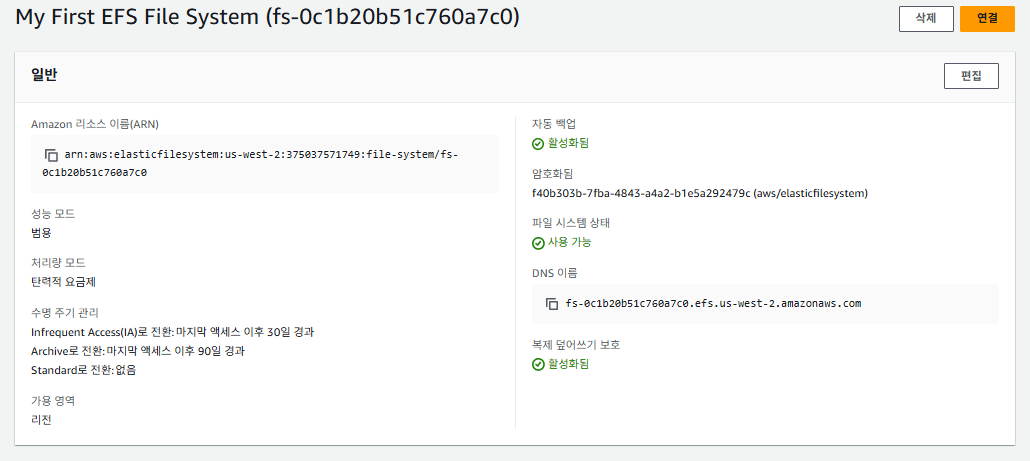
Task: Click the green check icon under 자동 백업
Action: (538, 143)
